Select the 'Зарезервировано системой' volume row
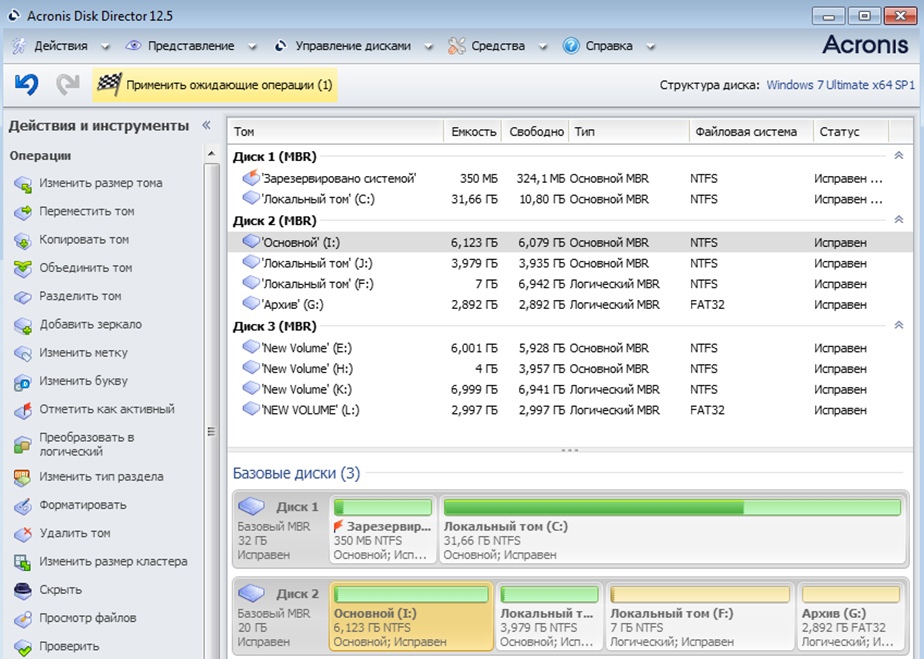The height and width of the screenshot is (659, 924). (569, 178)
